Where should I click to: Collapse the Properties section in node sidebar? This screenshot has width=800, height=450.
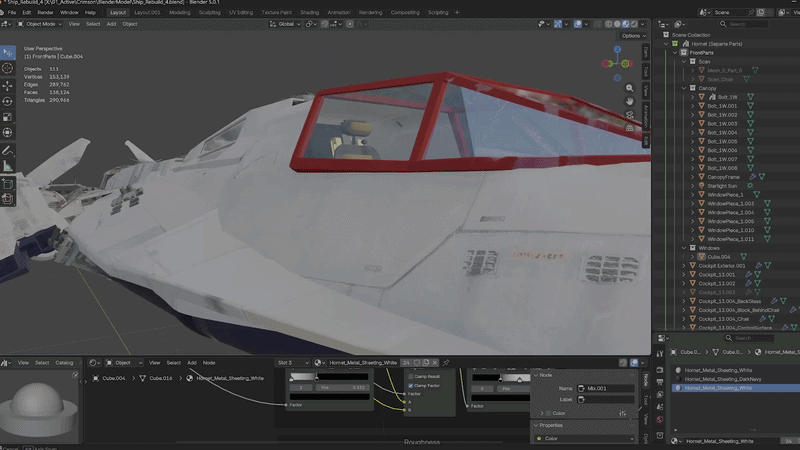[x=536, y=425]
